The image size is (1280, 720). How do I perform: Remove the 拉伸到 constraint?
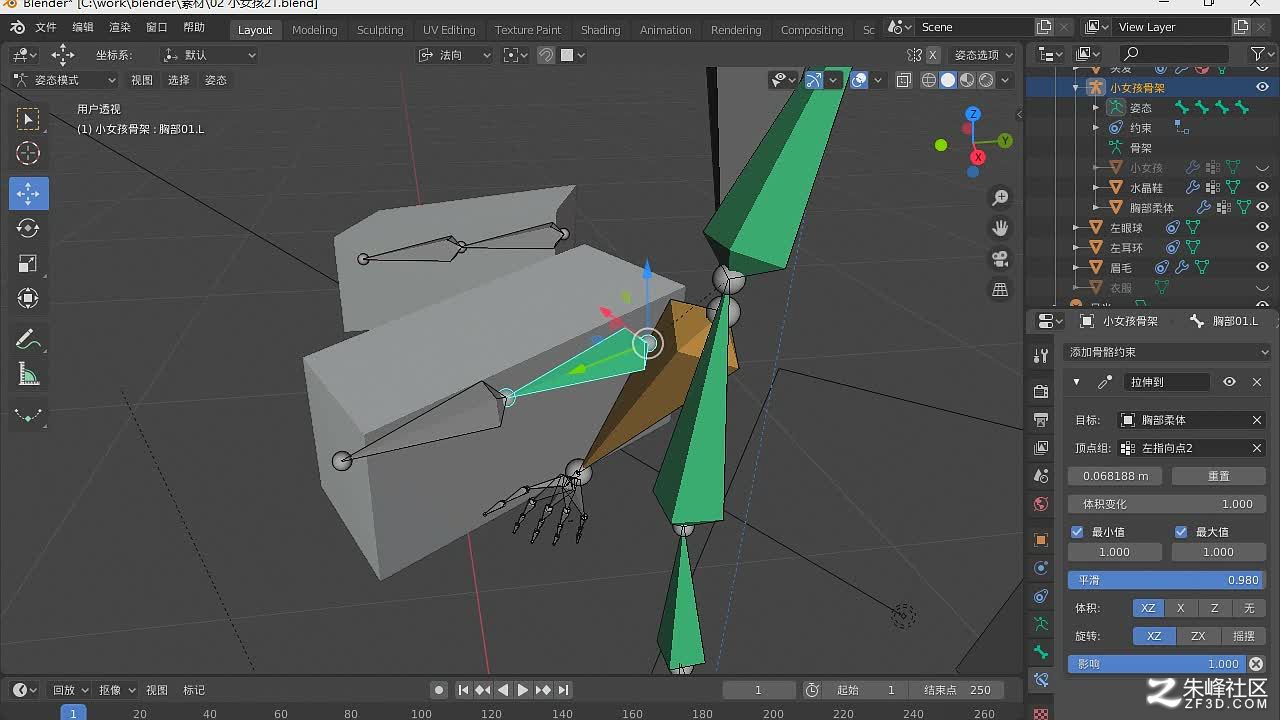tap(1257, 382)
